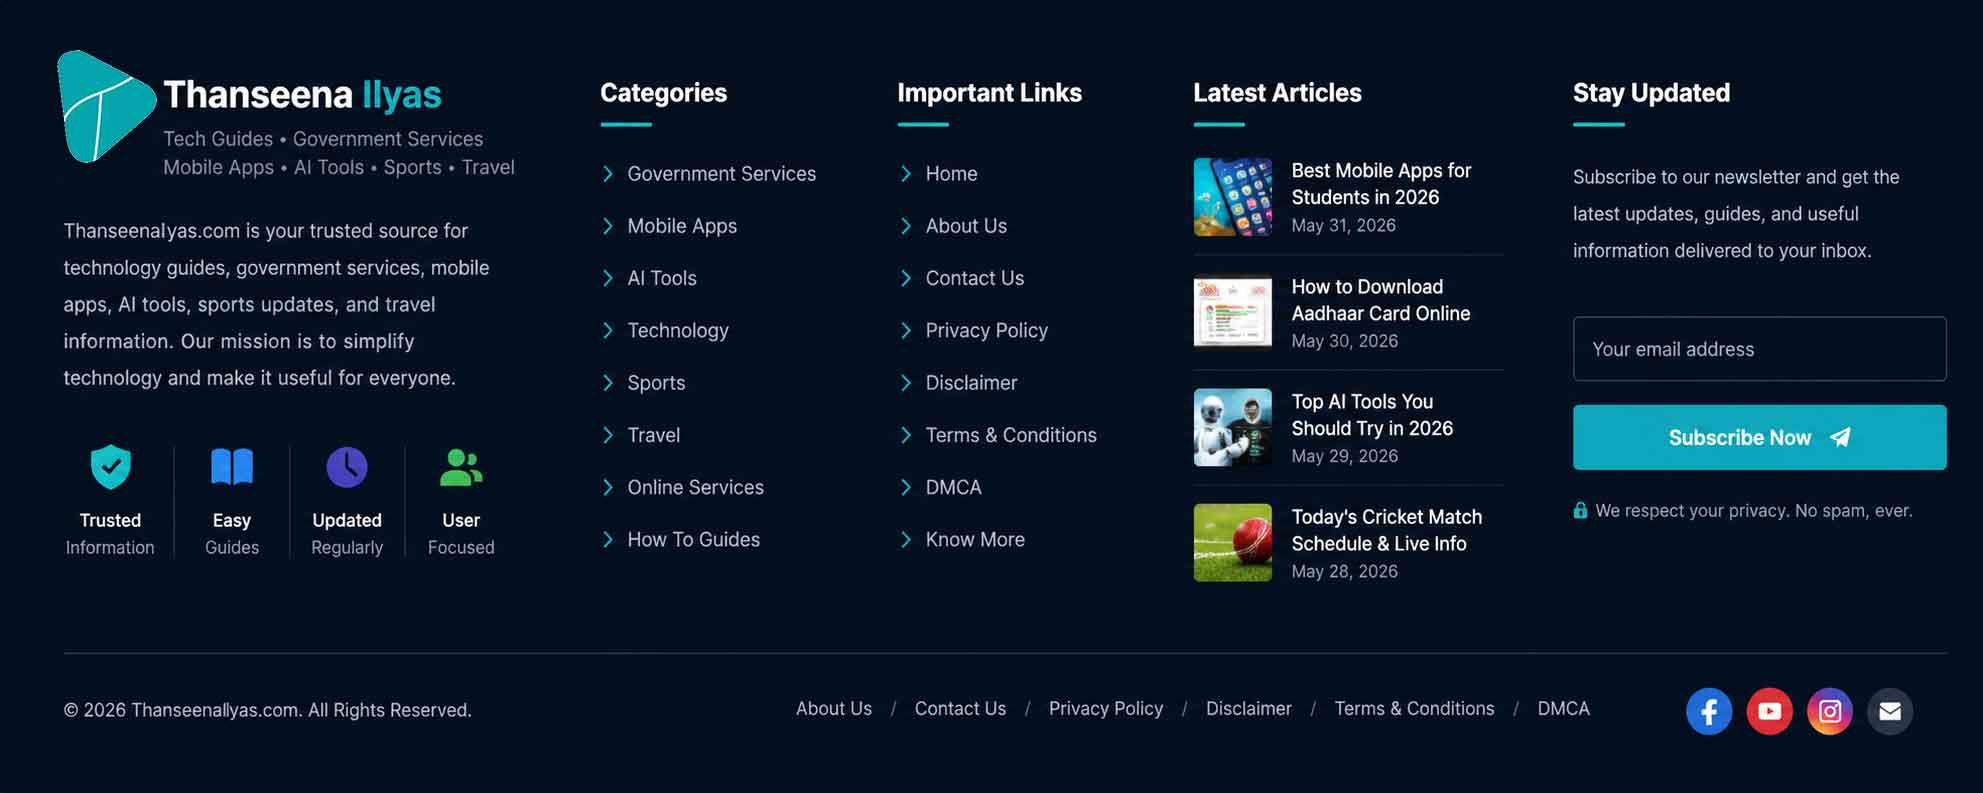Click the Latest Articles heading
The width and height of the screenshot is (1983, 793).
coord(1277,93)
